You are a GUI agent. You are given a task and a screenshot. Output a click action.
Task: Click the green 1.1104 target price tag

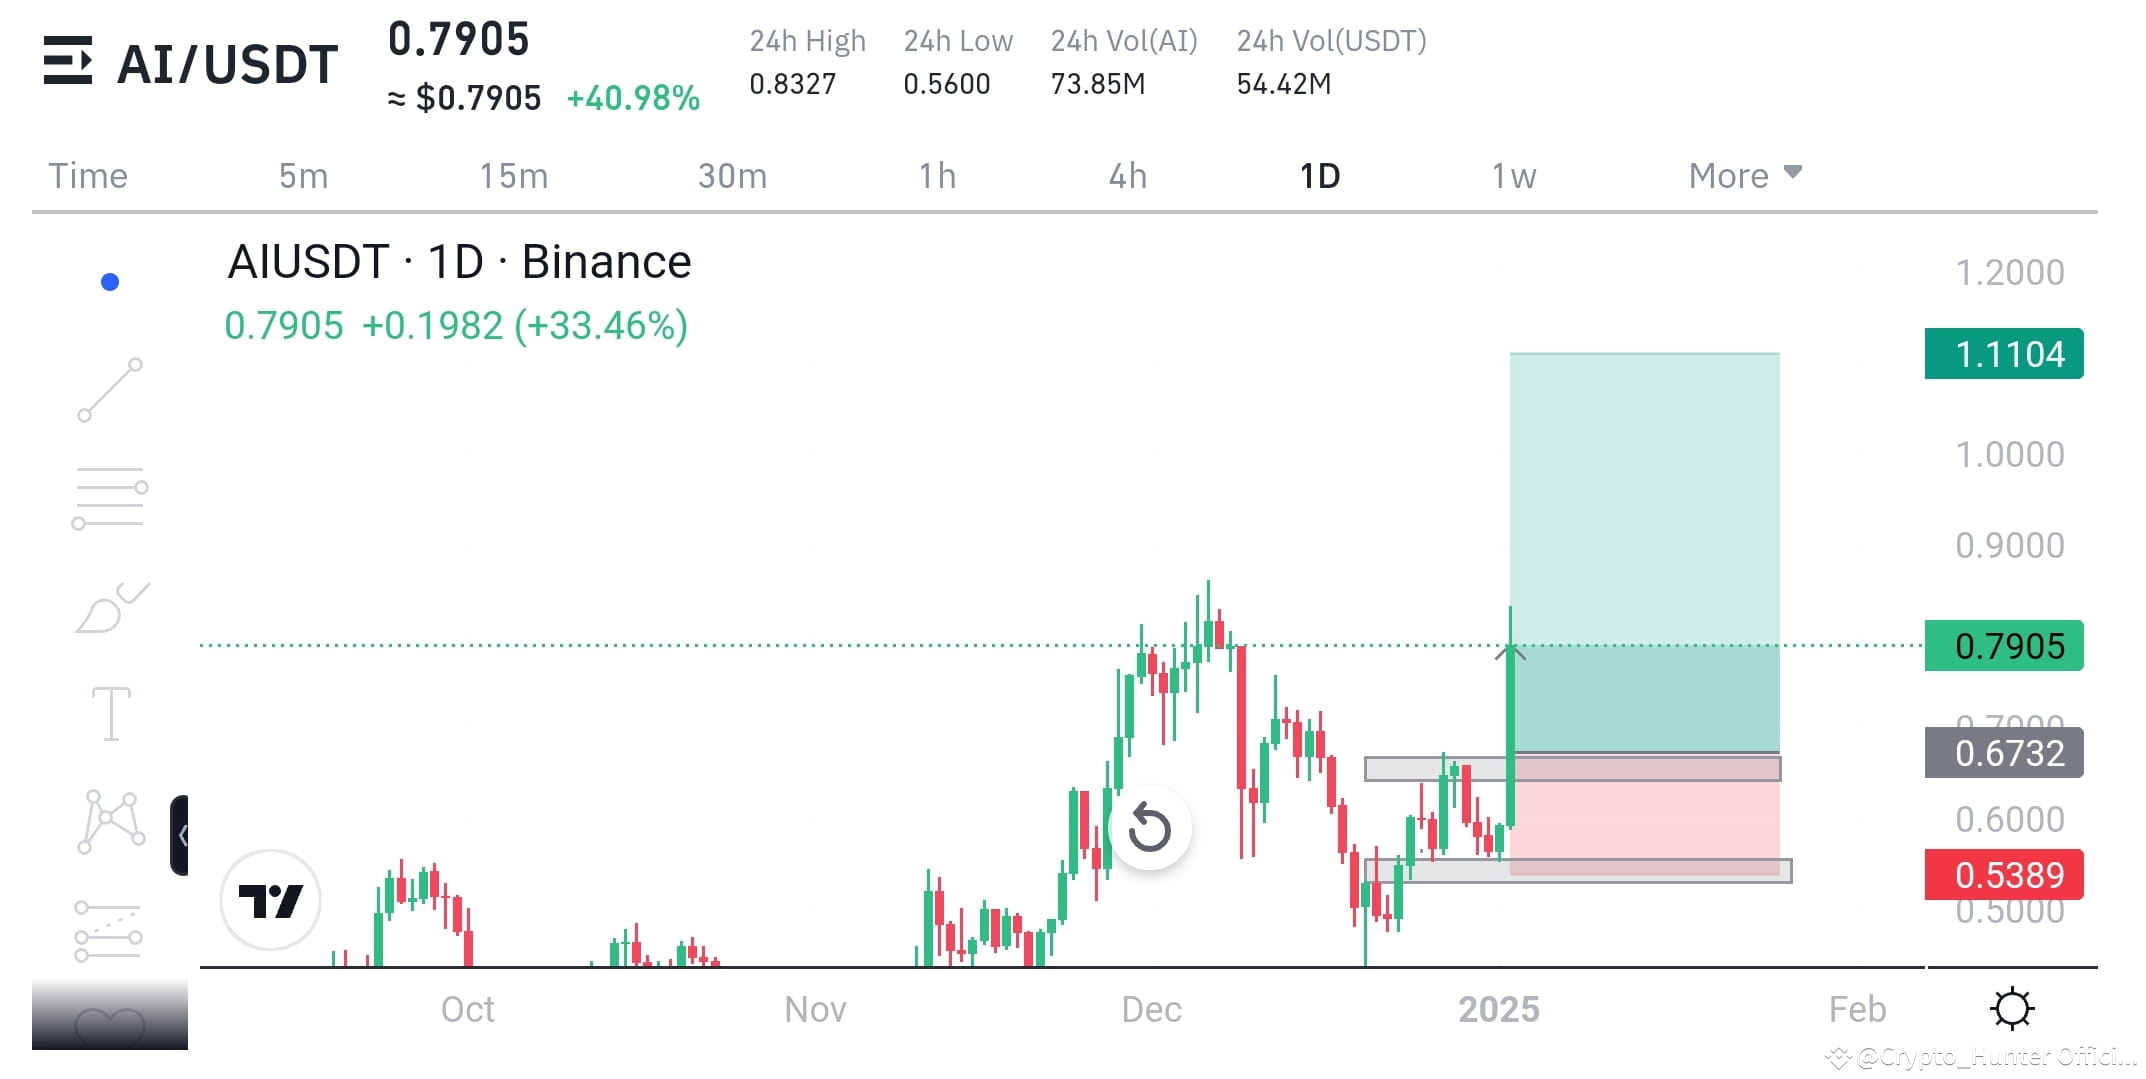2002,354
